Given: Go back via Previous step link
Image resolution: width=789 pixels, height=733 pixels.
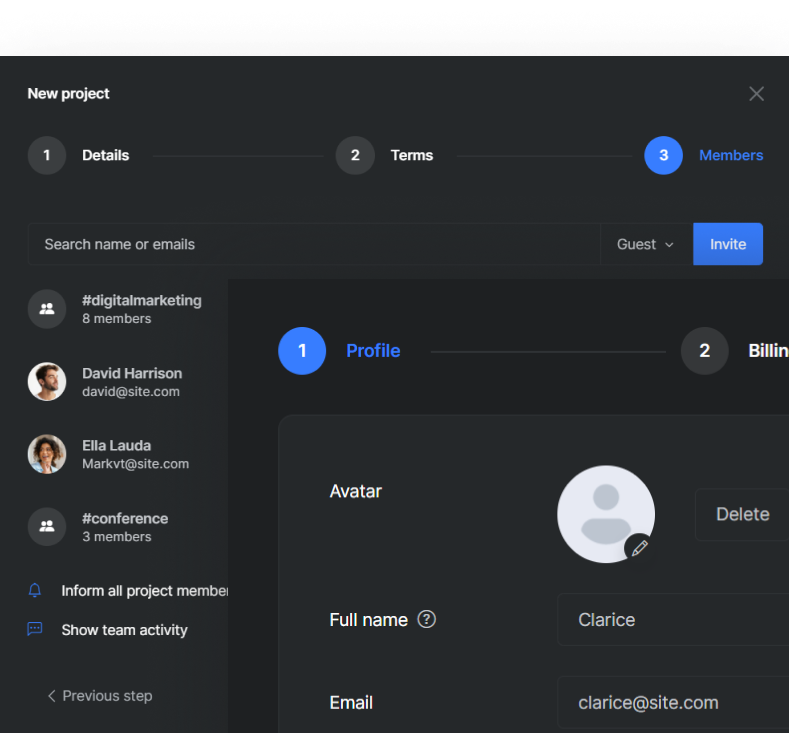Looking at the screenshot, I should [100, 696].
